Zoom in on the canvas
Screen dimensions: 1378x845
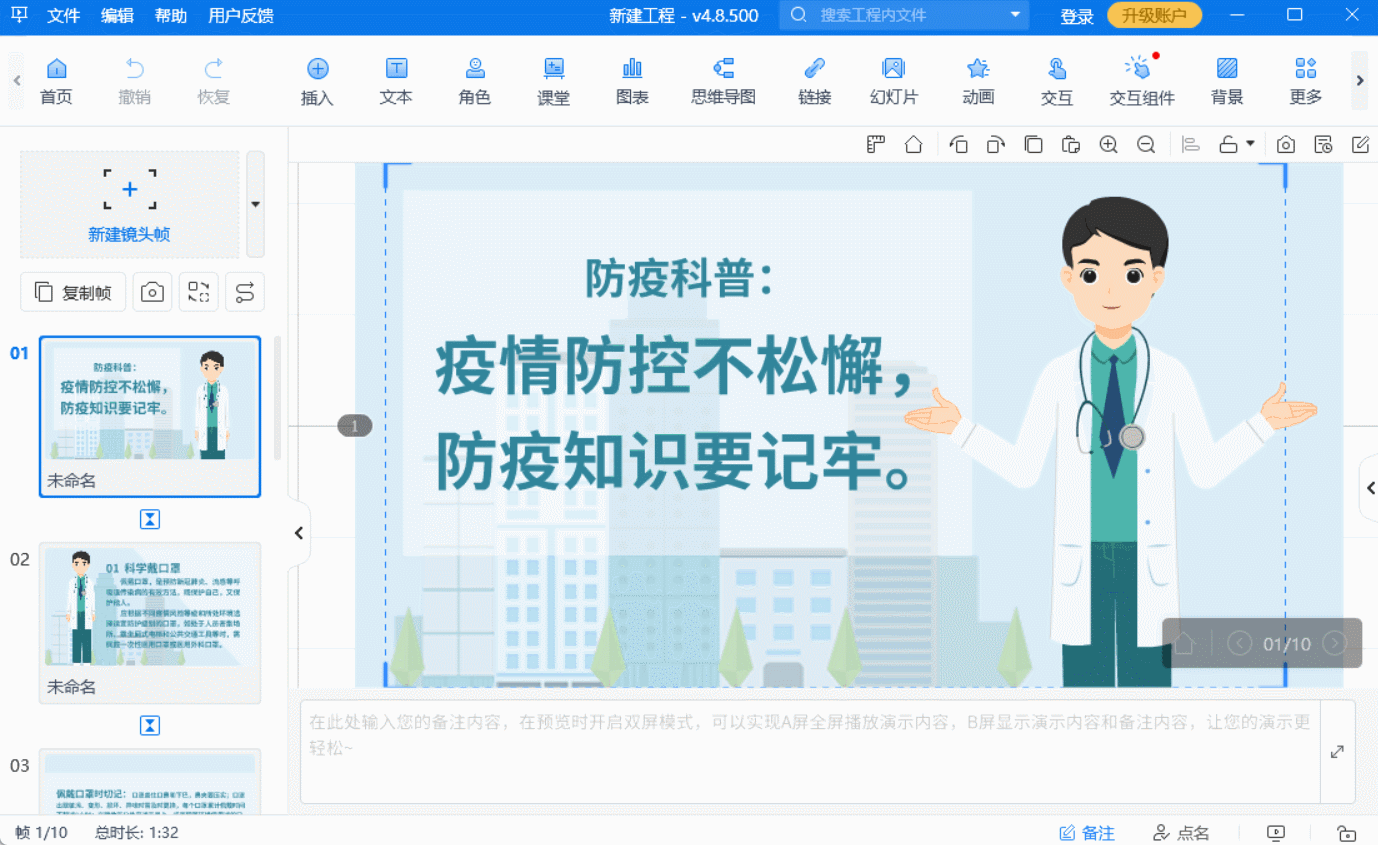[x=1108, y=144]
